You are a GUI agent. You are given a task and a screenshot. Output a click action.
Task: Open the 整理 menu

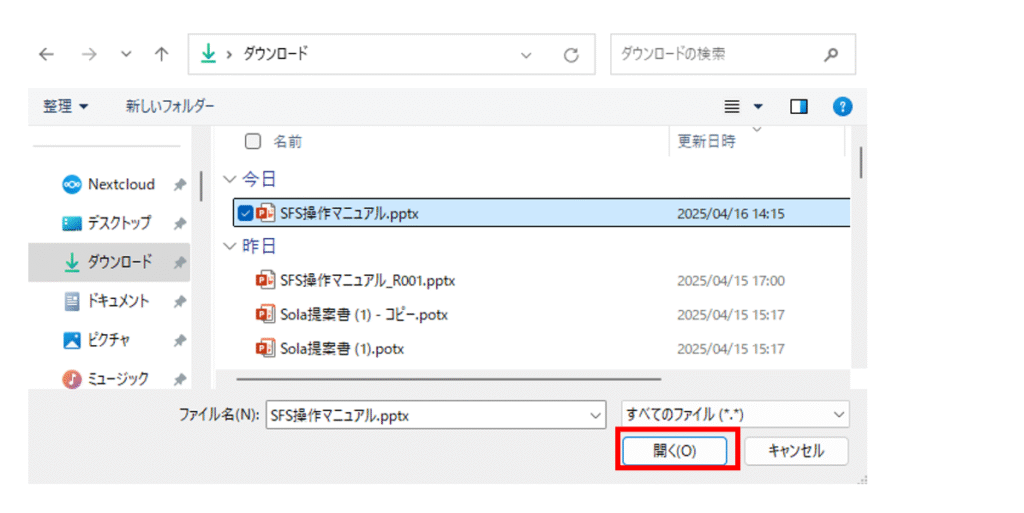(x=65, y=106)
